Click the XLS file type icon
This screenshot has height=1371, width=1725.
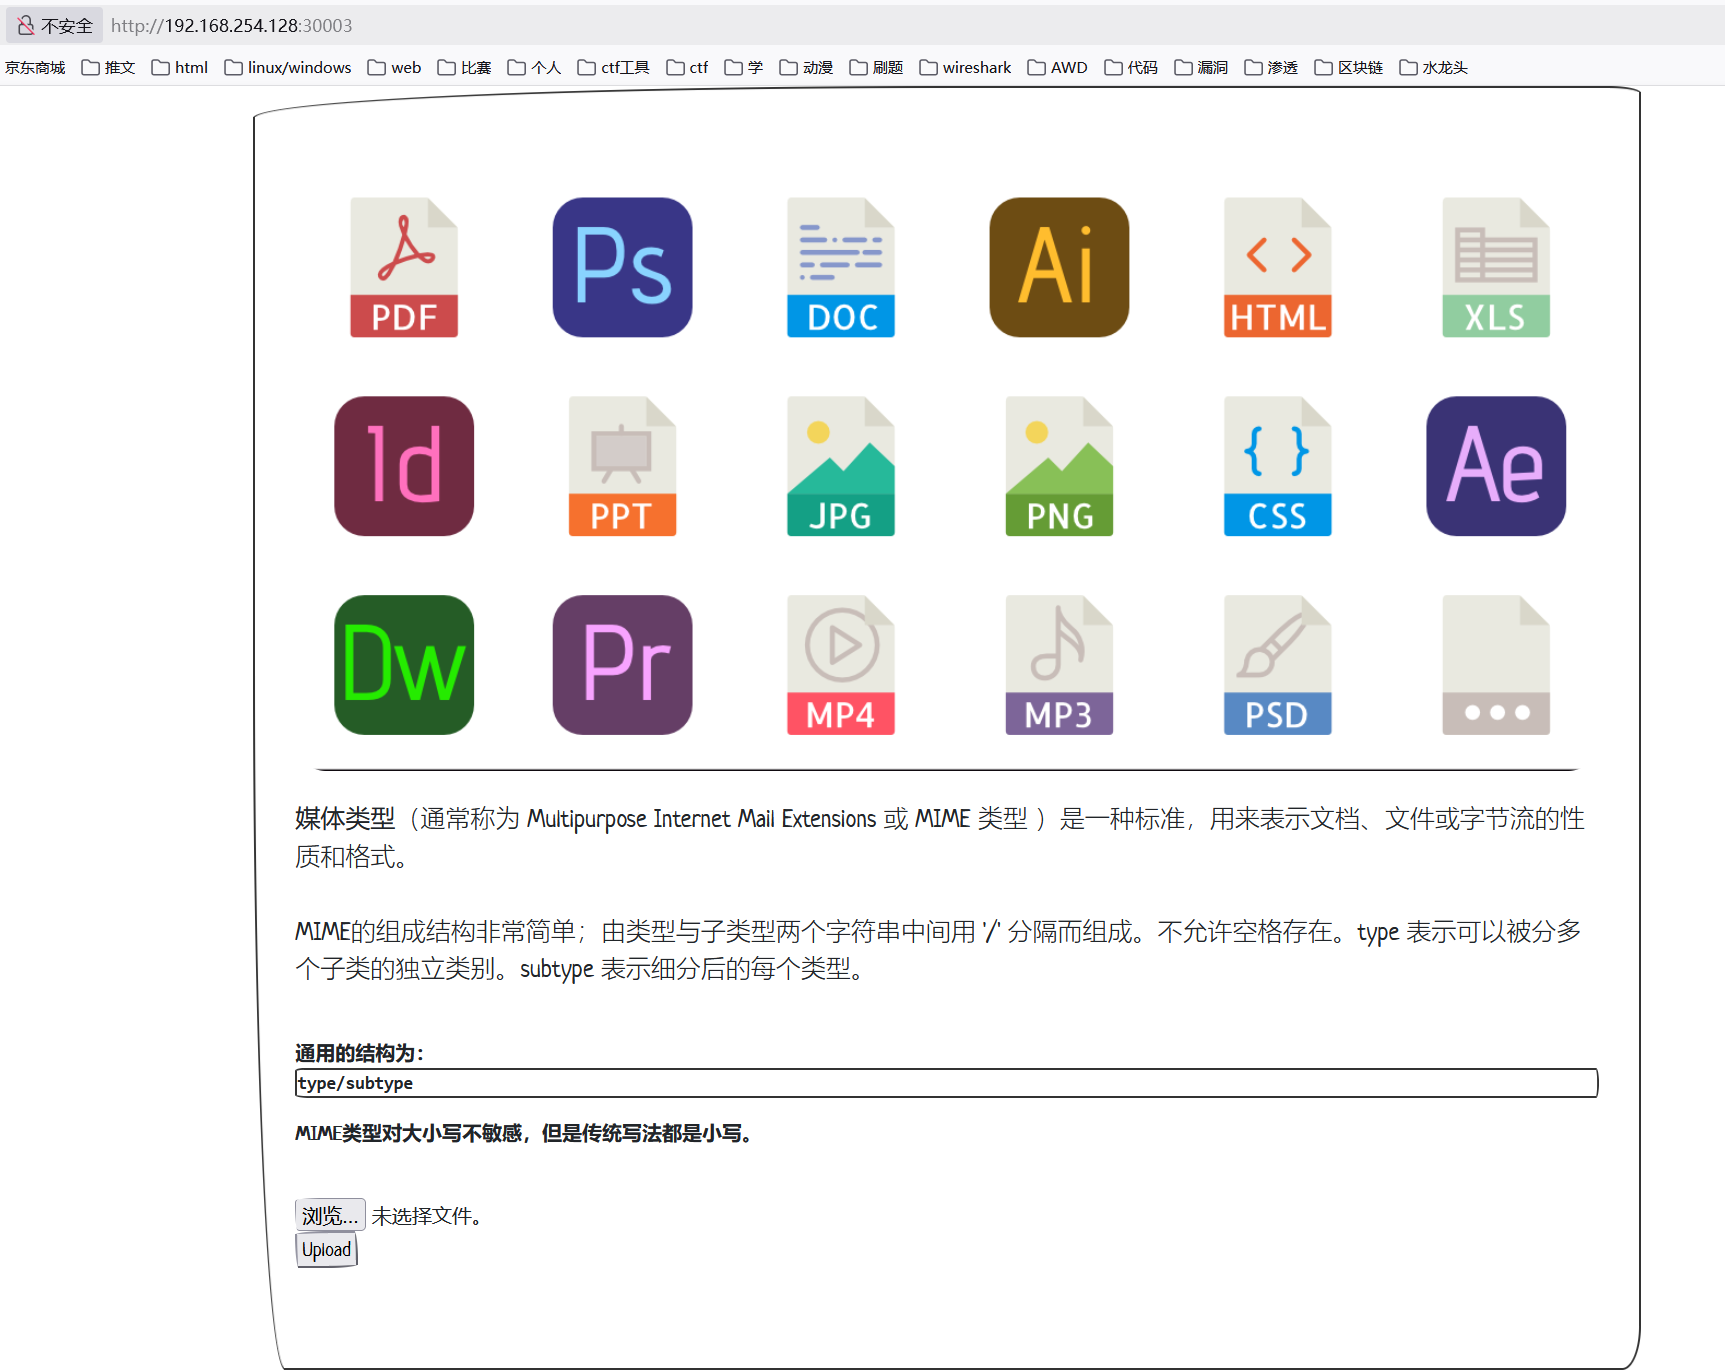click(1496, 267)
